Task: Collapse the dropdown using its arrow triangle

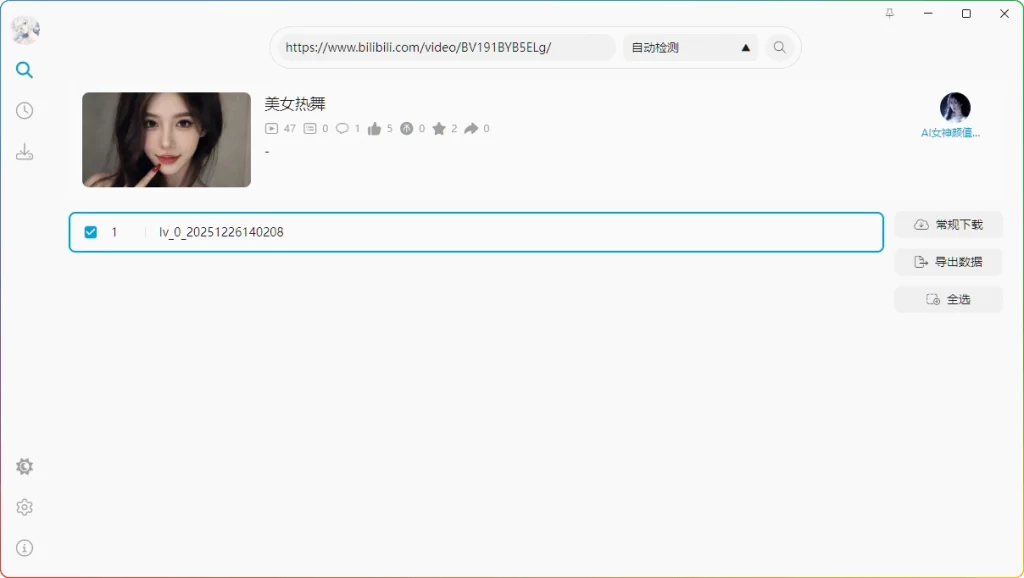Action: 744,47
